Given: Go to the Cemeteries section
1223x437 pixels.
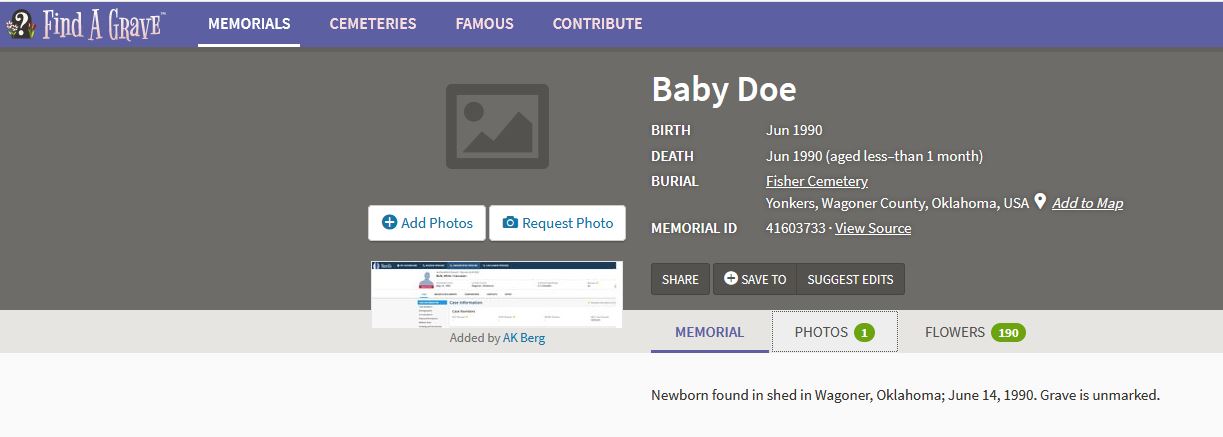Looking at the screenshot, I should click(x=373, y=24).
